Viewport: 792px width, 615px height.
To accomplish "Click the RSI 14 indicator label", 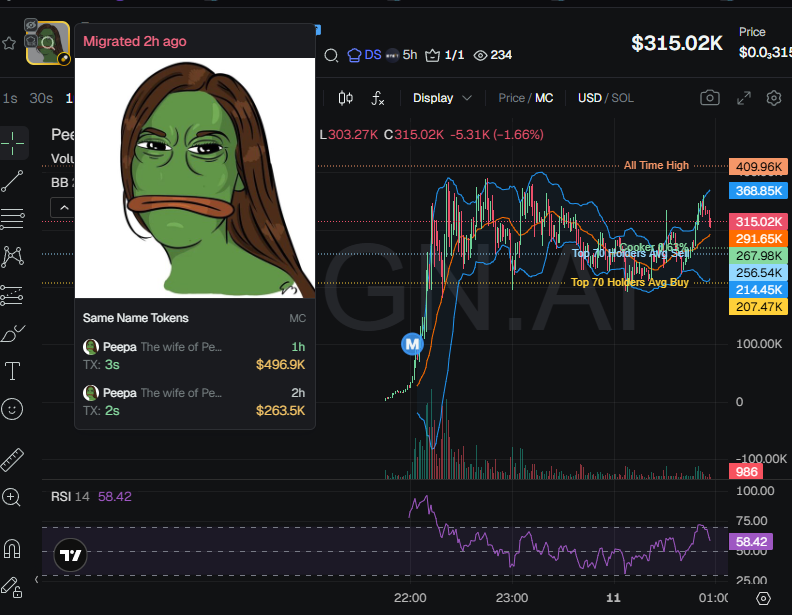I will coord(70,497).
